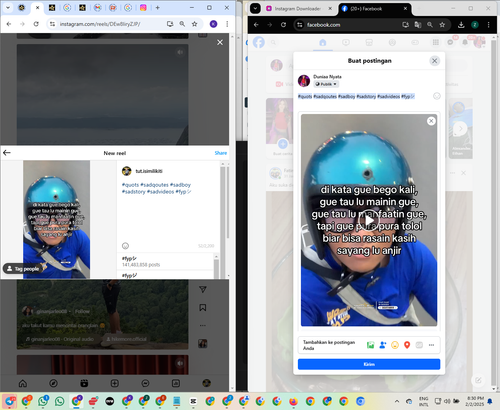
Task: Open Instagram Messenger icon in bottom bar
Action: click(x=145, y=383)
